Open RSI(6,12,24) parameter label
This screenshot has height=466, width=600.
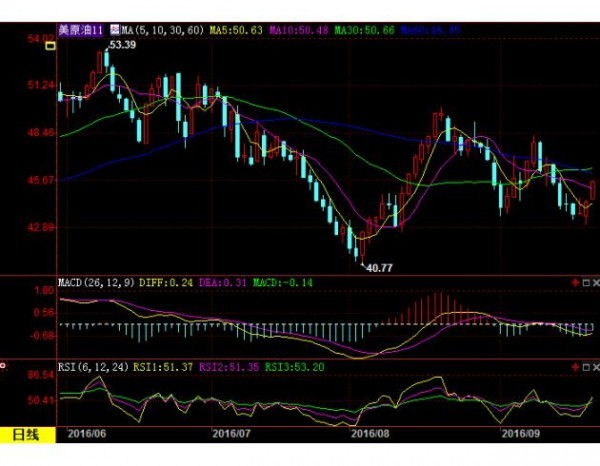pyautogui.click(x=94, y=365)
